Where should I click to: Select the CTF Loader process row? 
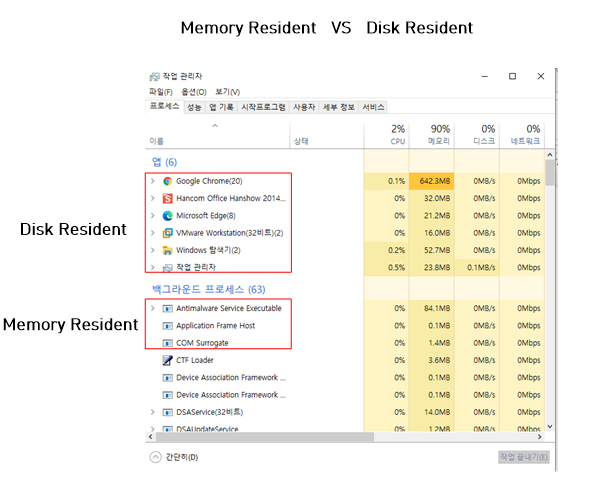pos(345,360)
